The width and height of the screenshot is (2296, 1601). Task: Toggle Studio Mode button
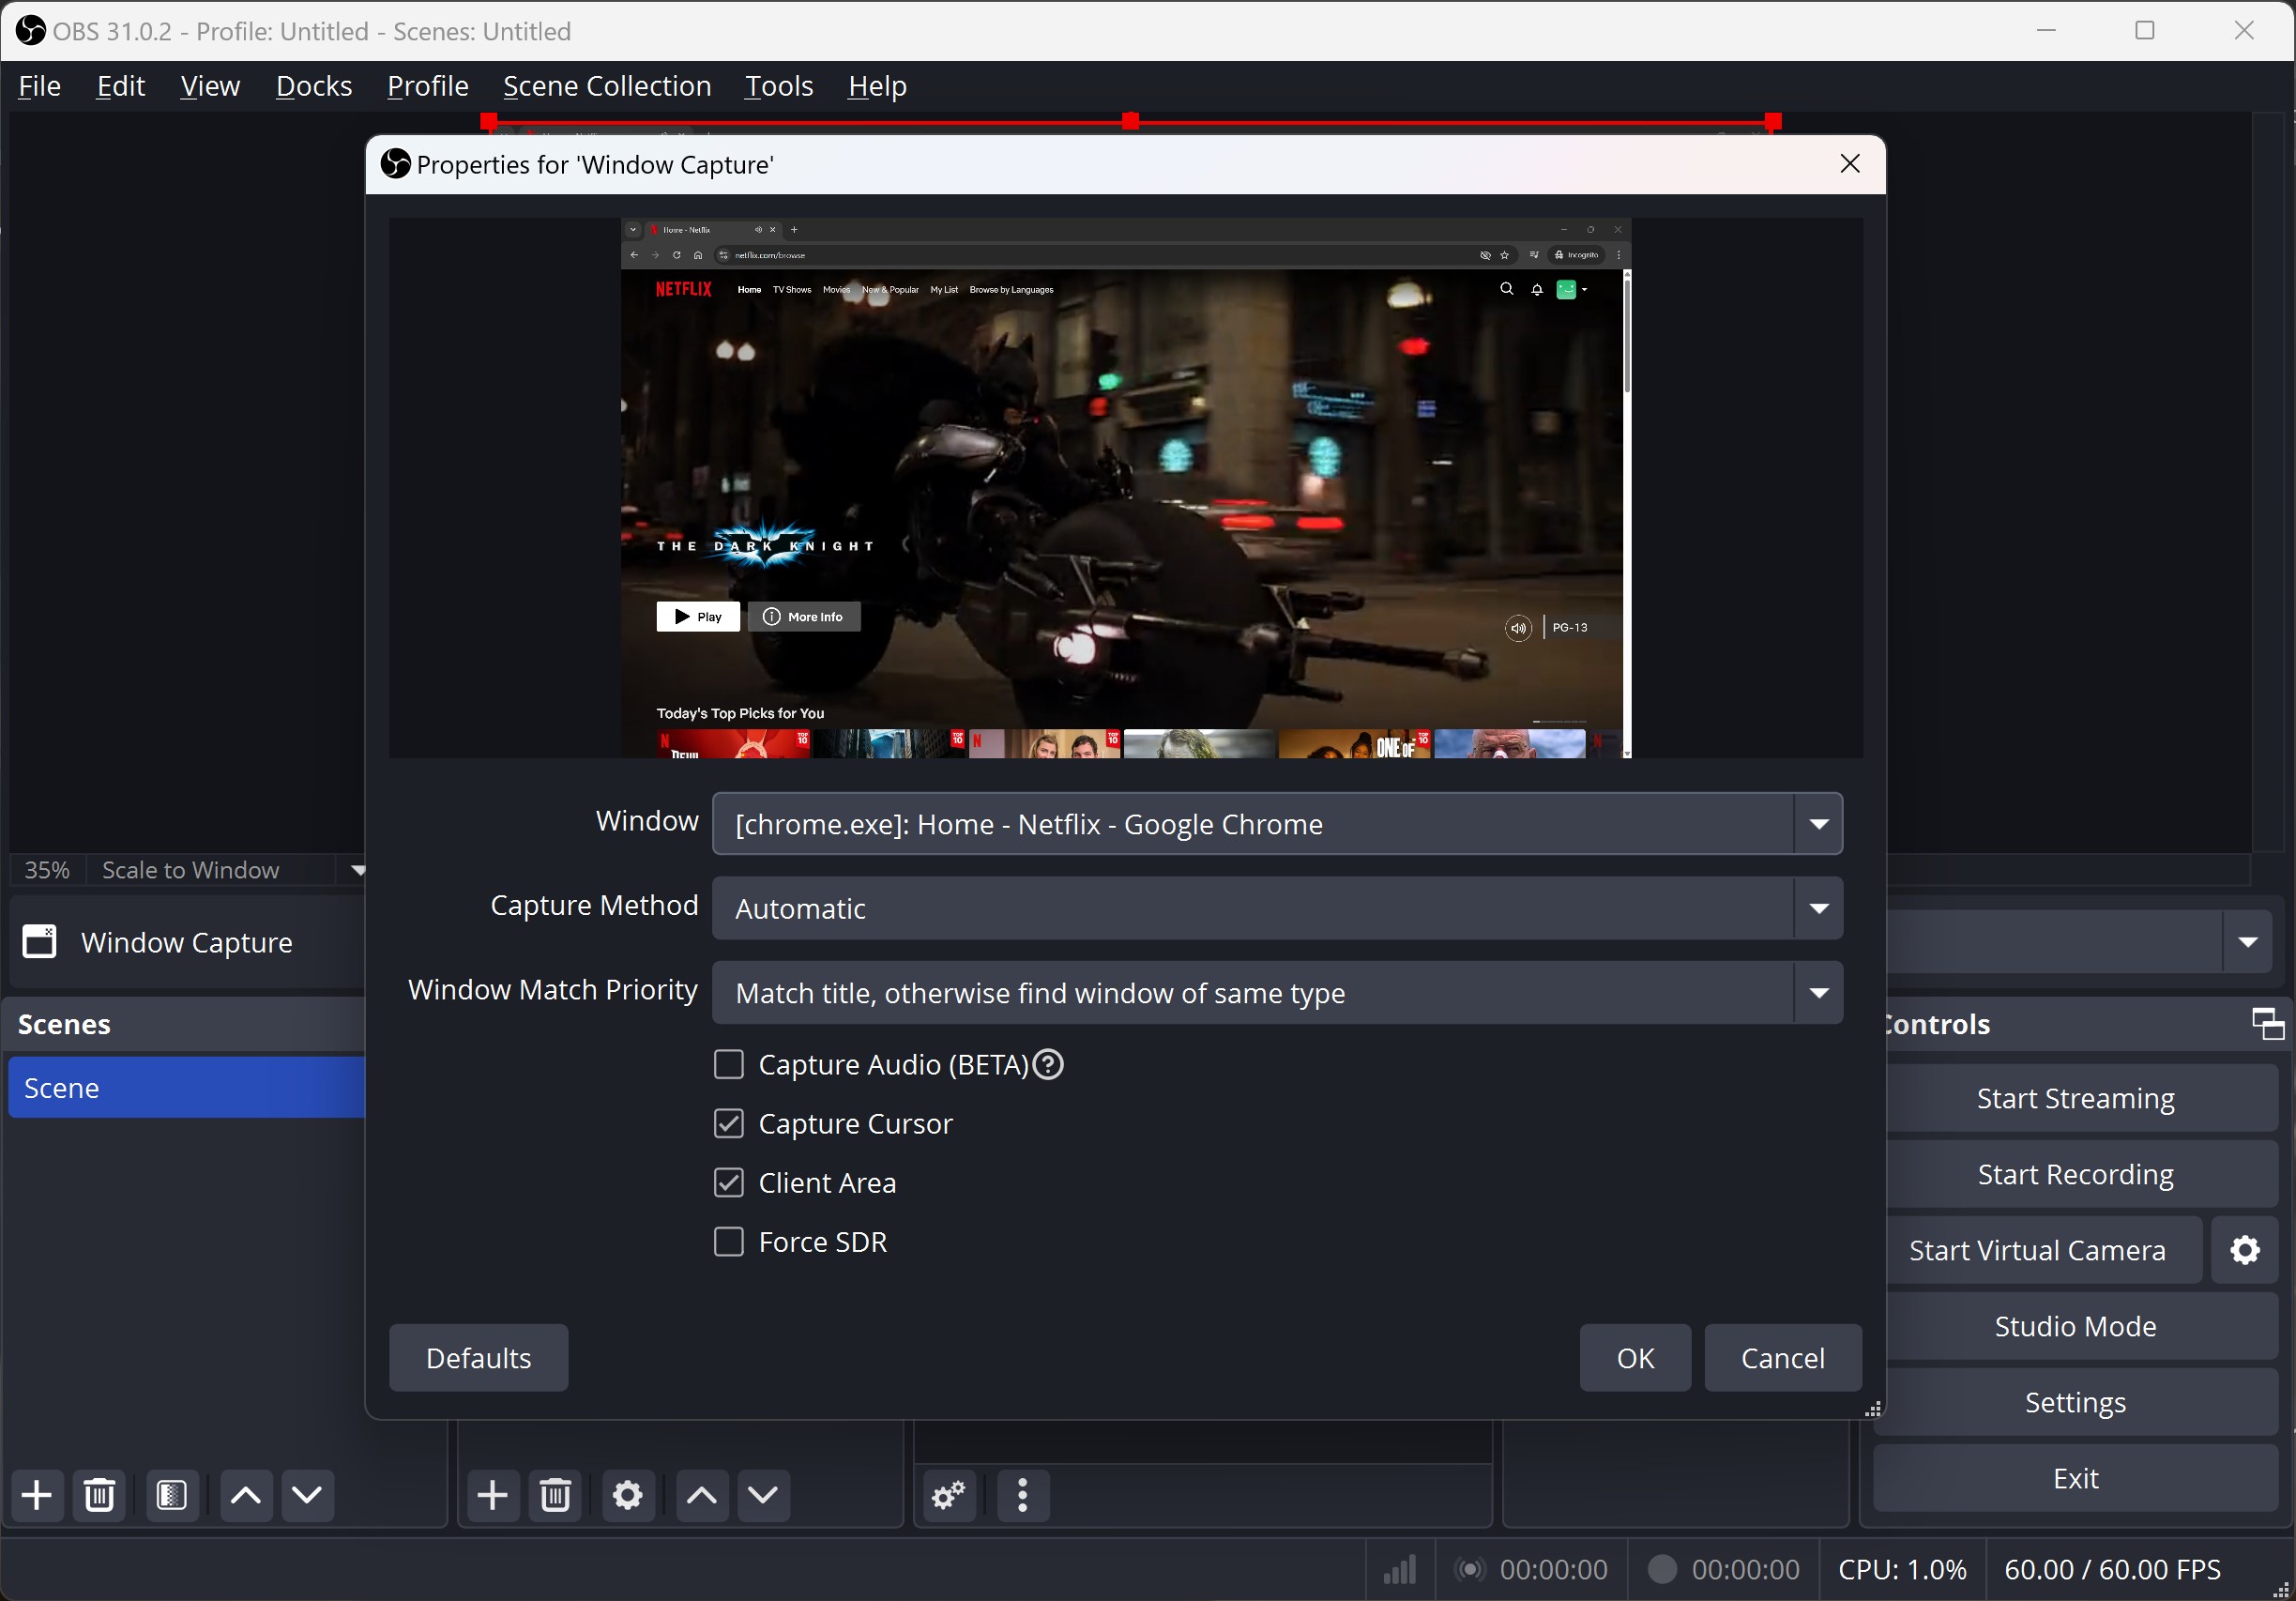(x=2075, y=1326)
